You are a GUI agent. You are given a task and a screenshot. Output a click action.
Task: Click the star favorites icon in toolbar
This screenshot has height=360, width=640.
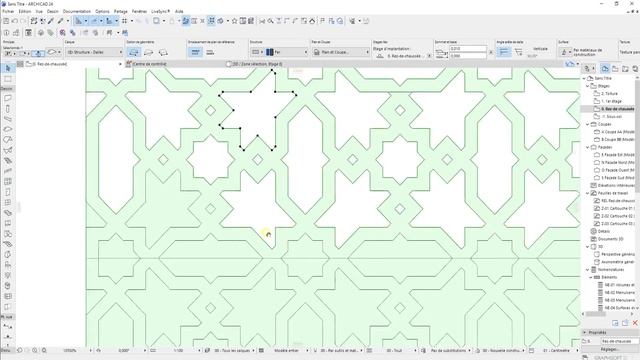pyautogui.click(x=234, y=21)
